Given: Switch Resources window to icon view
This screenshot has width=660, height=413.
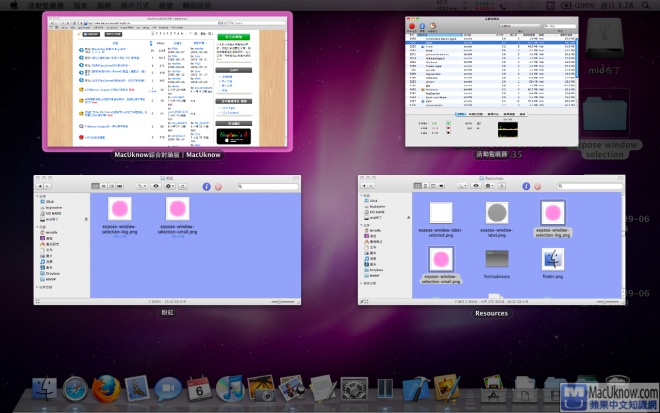Looking at the screenshot, I should pyautogui.click(x=419, y=187).
